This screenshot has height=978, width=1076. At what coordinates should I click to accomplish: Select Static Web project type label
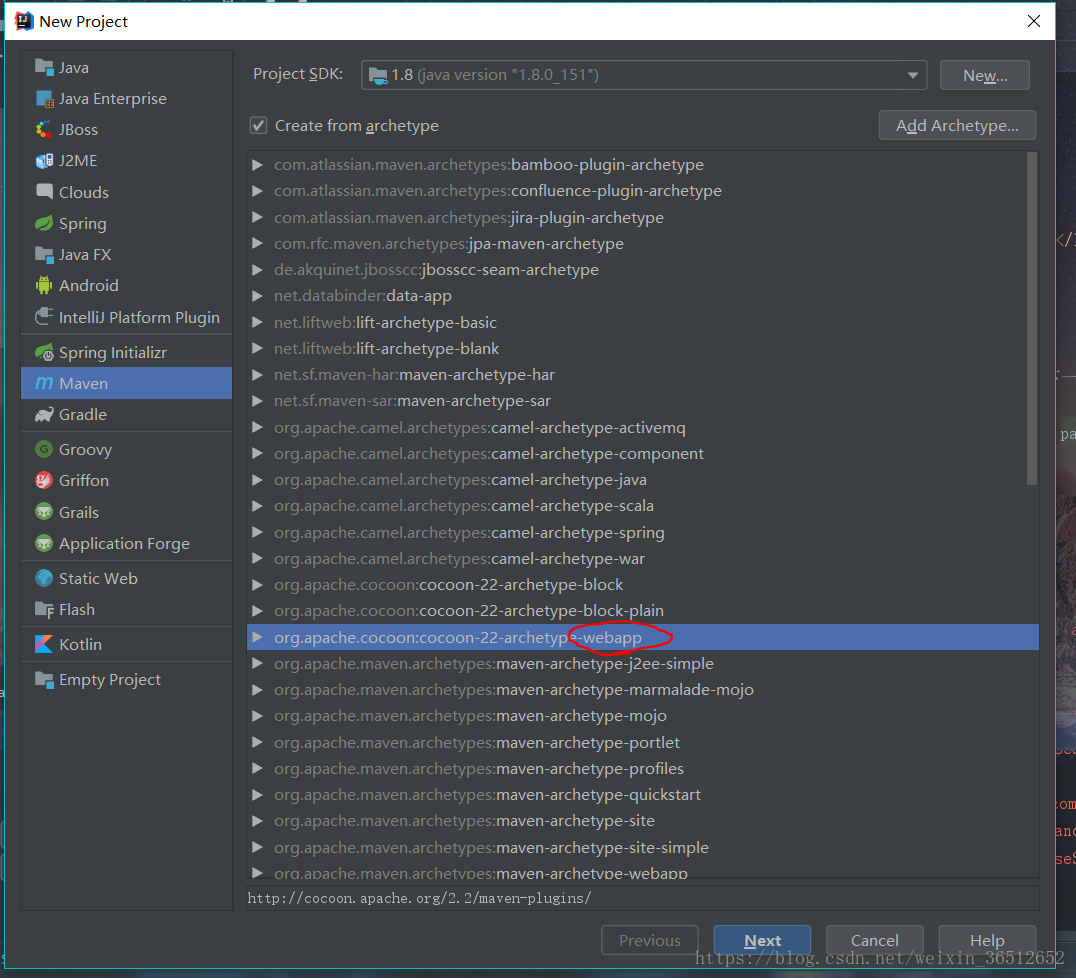point(98,579)
